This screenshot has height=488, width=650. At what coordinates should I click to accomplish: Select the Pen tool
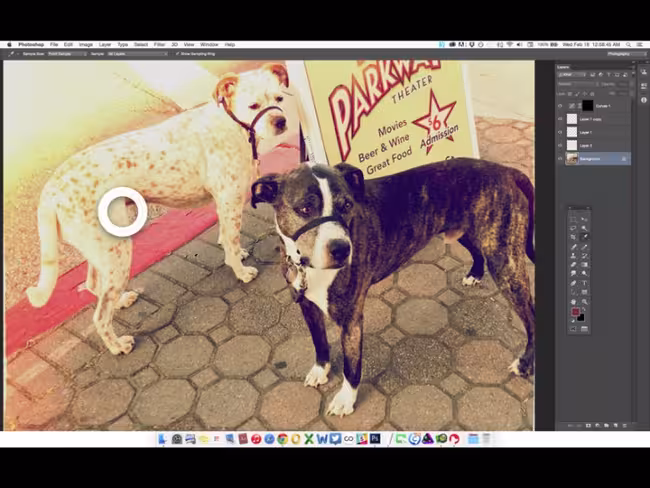click(x=573, y=283)
